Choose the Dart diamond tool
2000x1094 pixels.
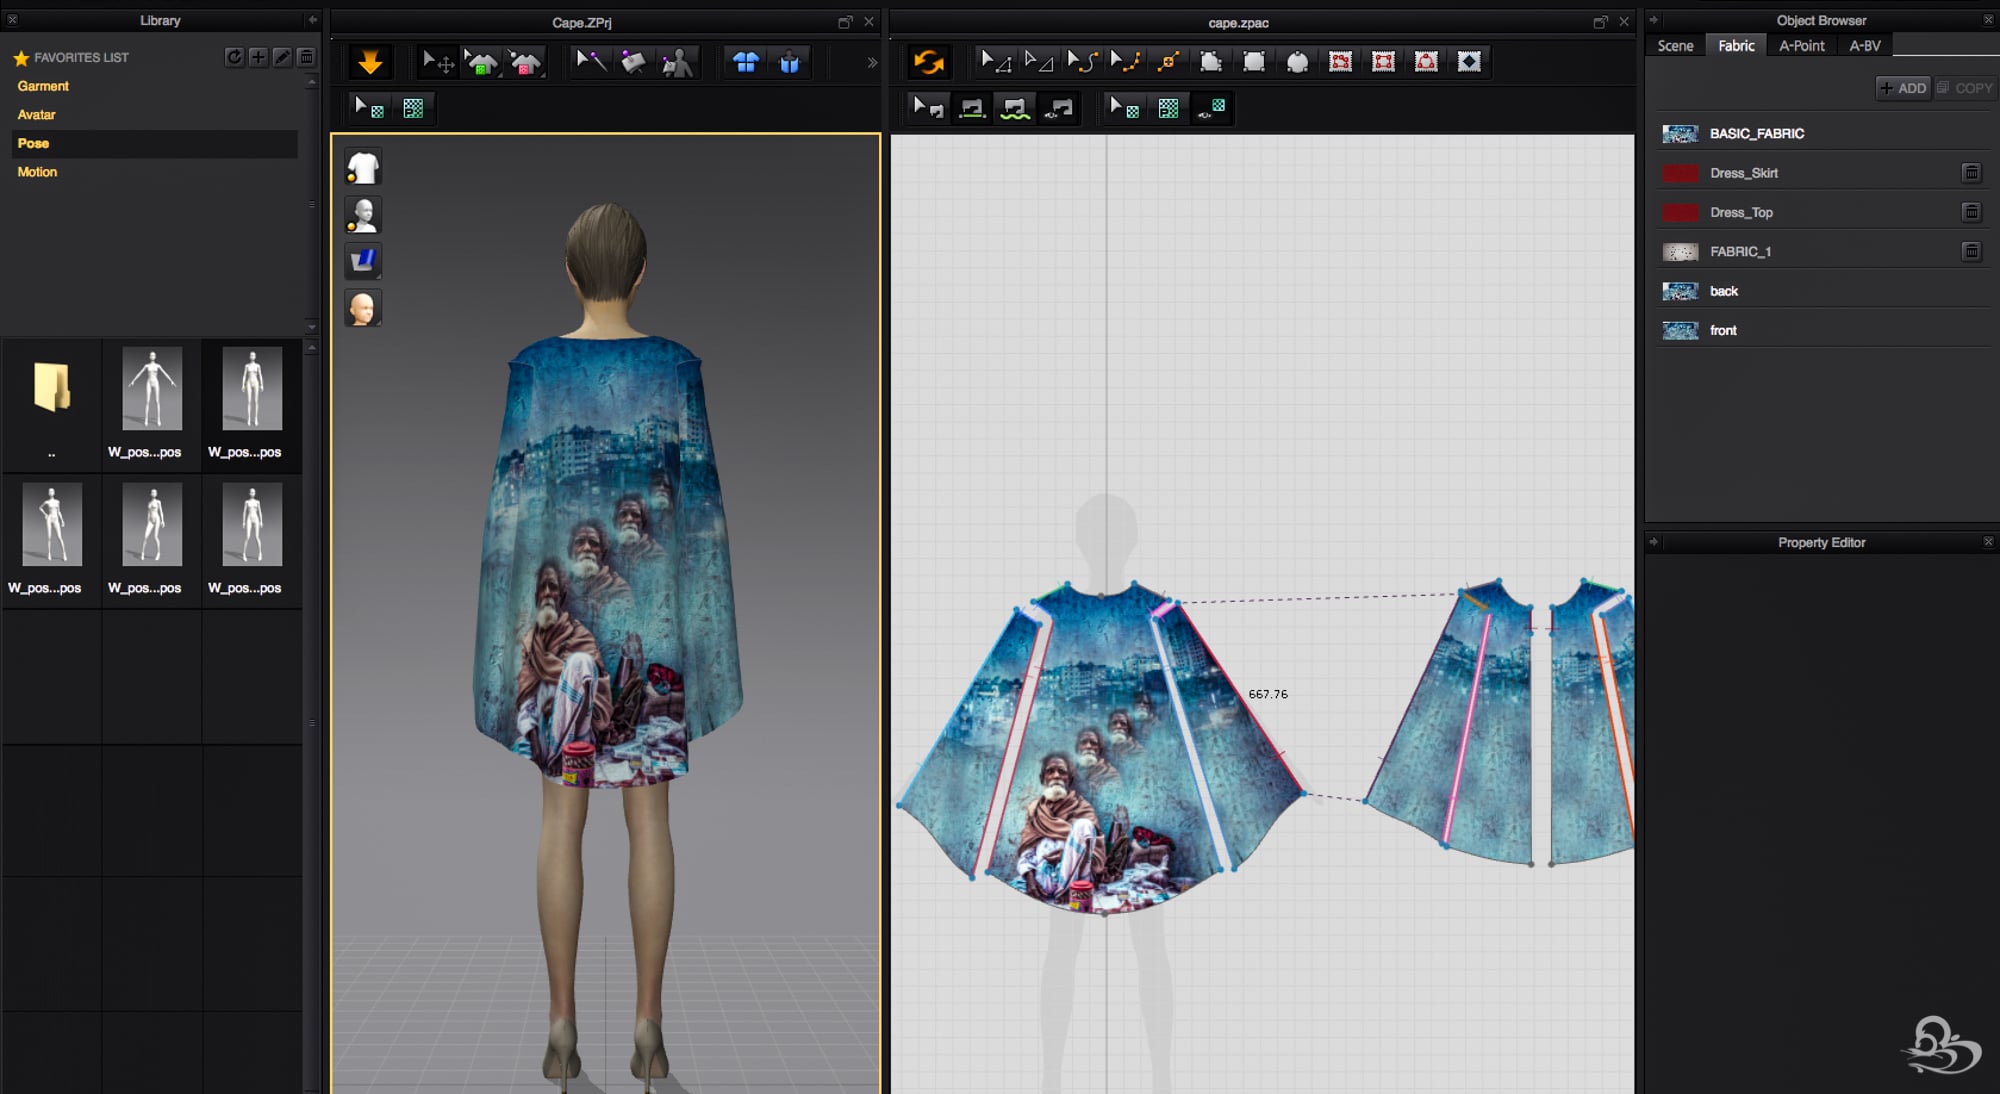click(x=1469, y=62)
